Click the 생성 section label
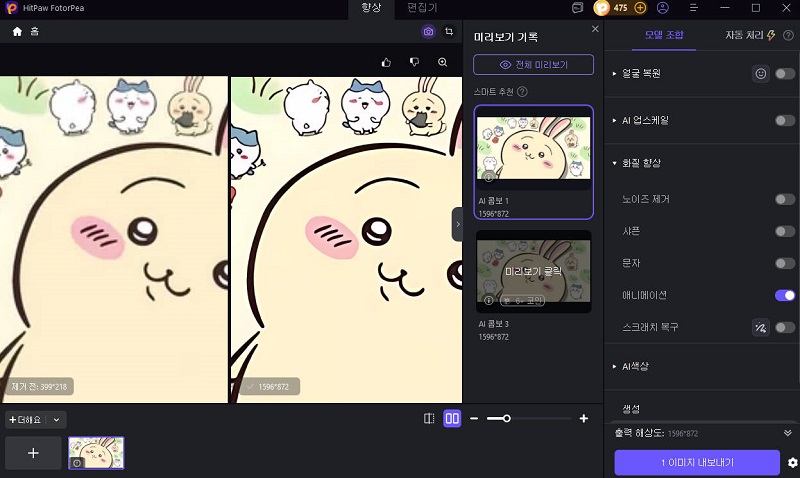Viewport: 800px width, 478px height. [x=631, y=409]
